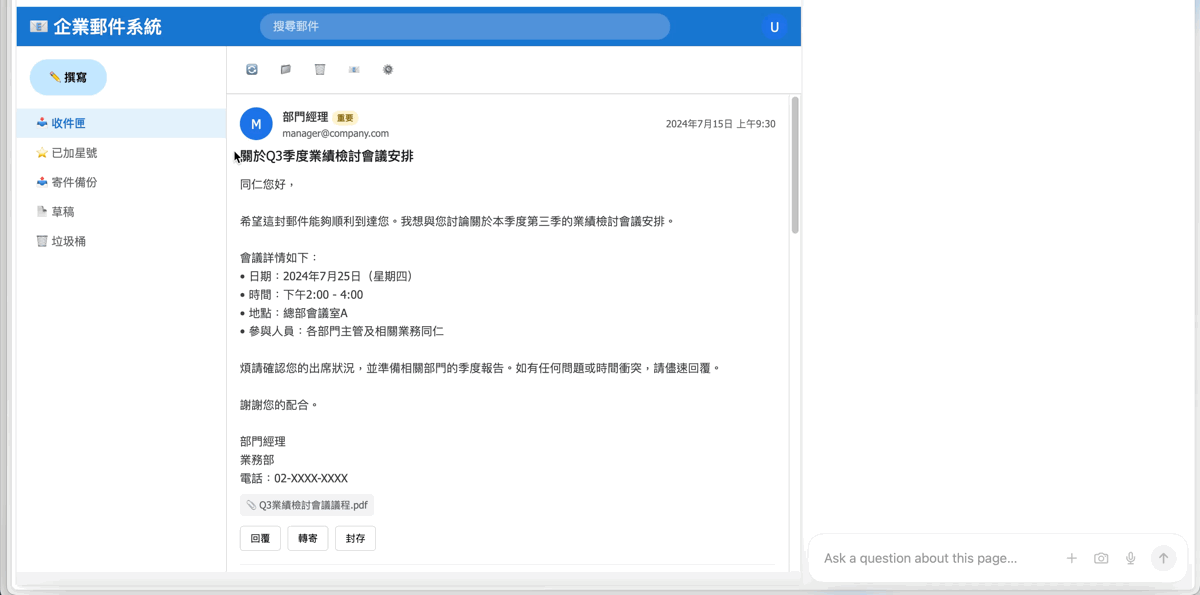Click the camera icon in question box
The height and width of the screenshot is (595, 1200).
[1101, 558]
